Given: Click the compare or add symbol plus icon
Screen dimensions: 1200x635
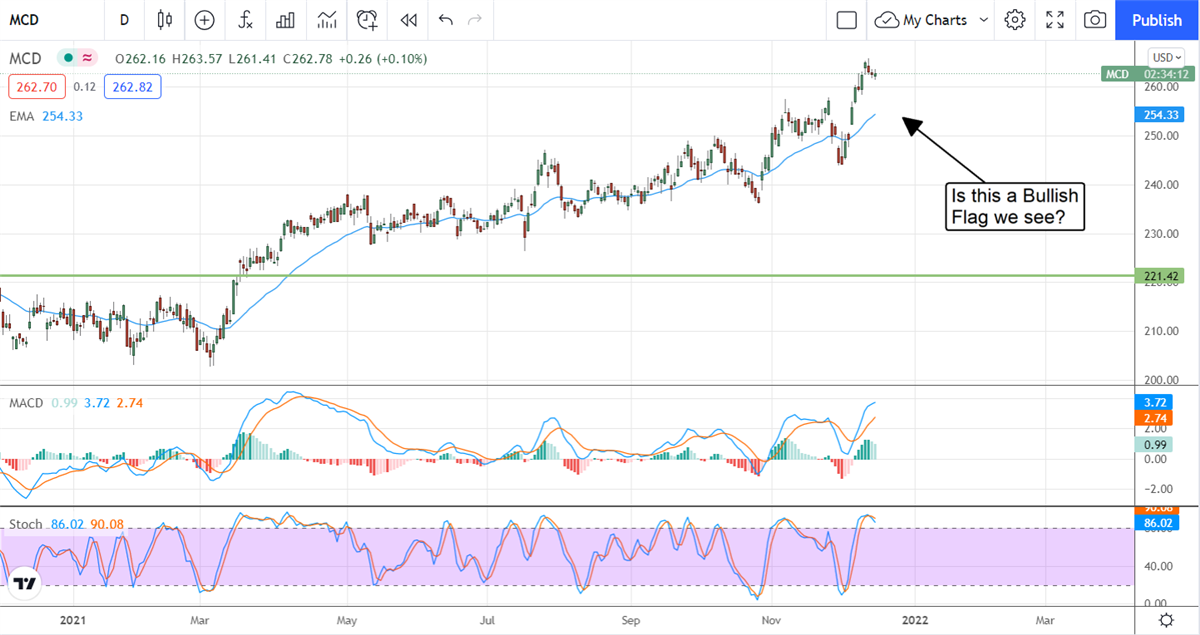Looking at the screenshot, I should [204, 20].
